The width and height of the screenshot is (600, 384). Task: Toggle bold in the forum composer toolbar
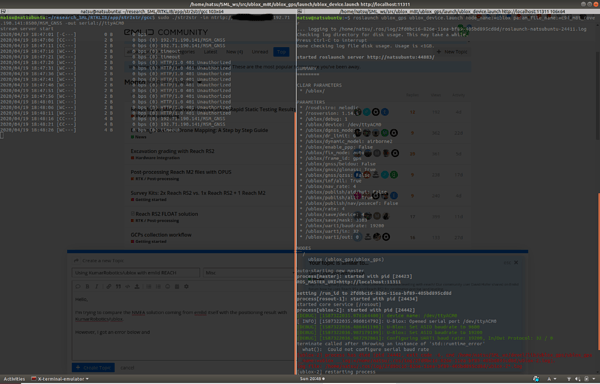[x=87, y=286]
